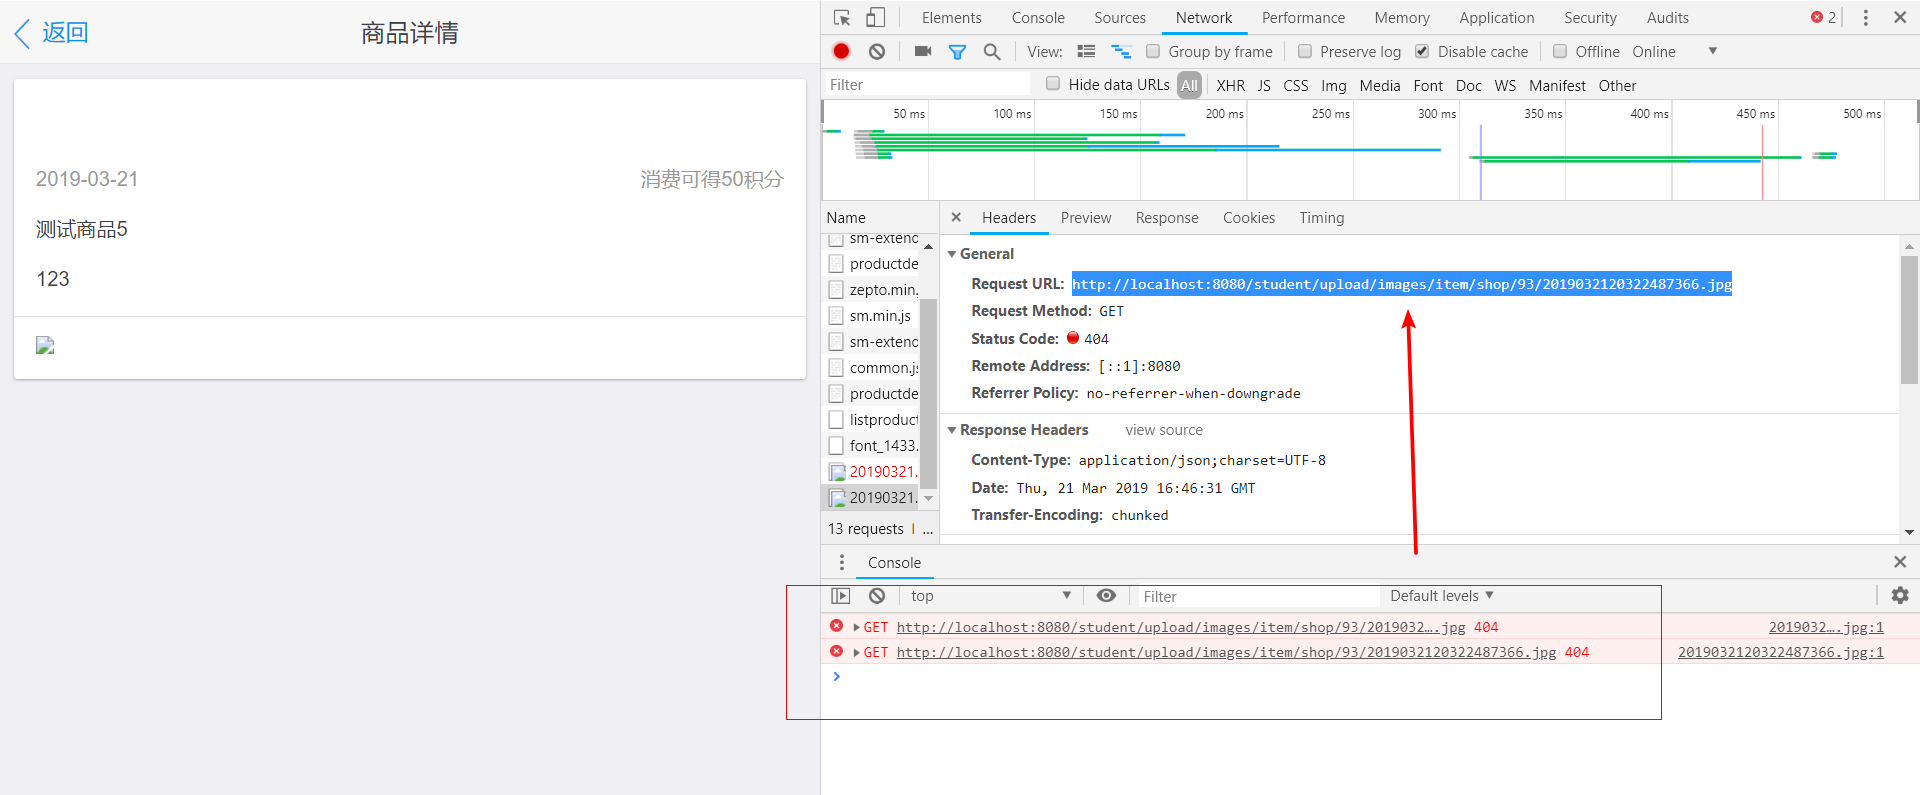Select the zepto.min request row
Screen dimensions: 1920x795
[x=872, y=289]
